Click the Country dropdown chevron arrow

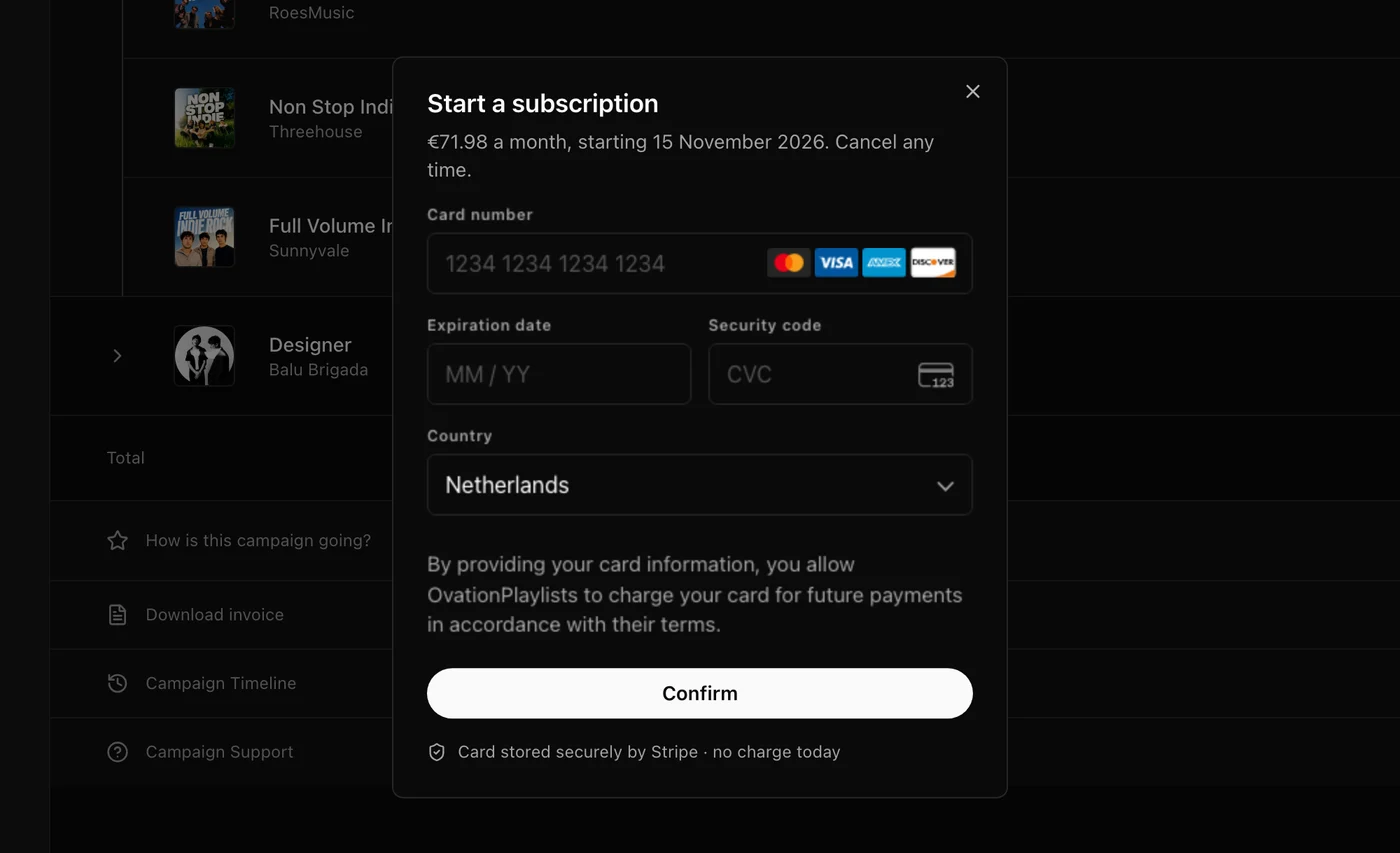[945, 486]
